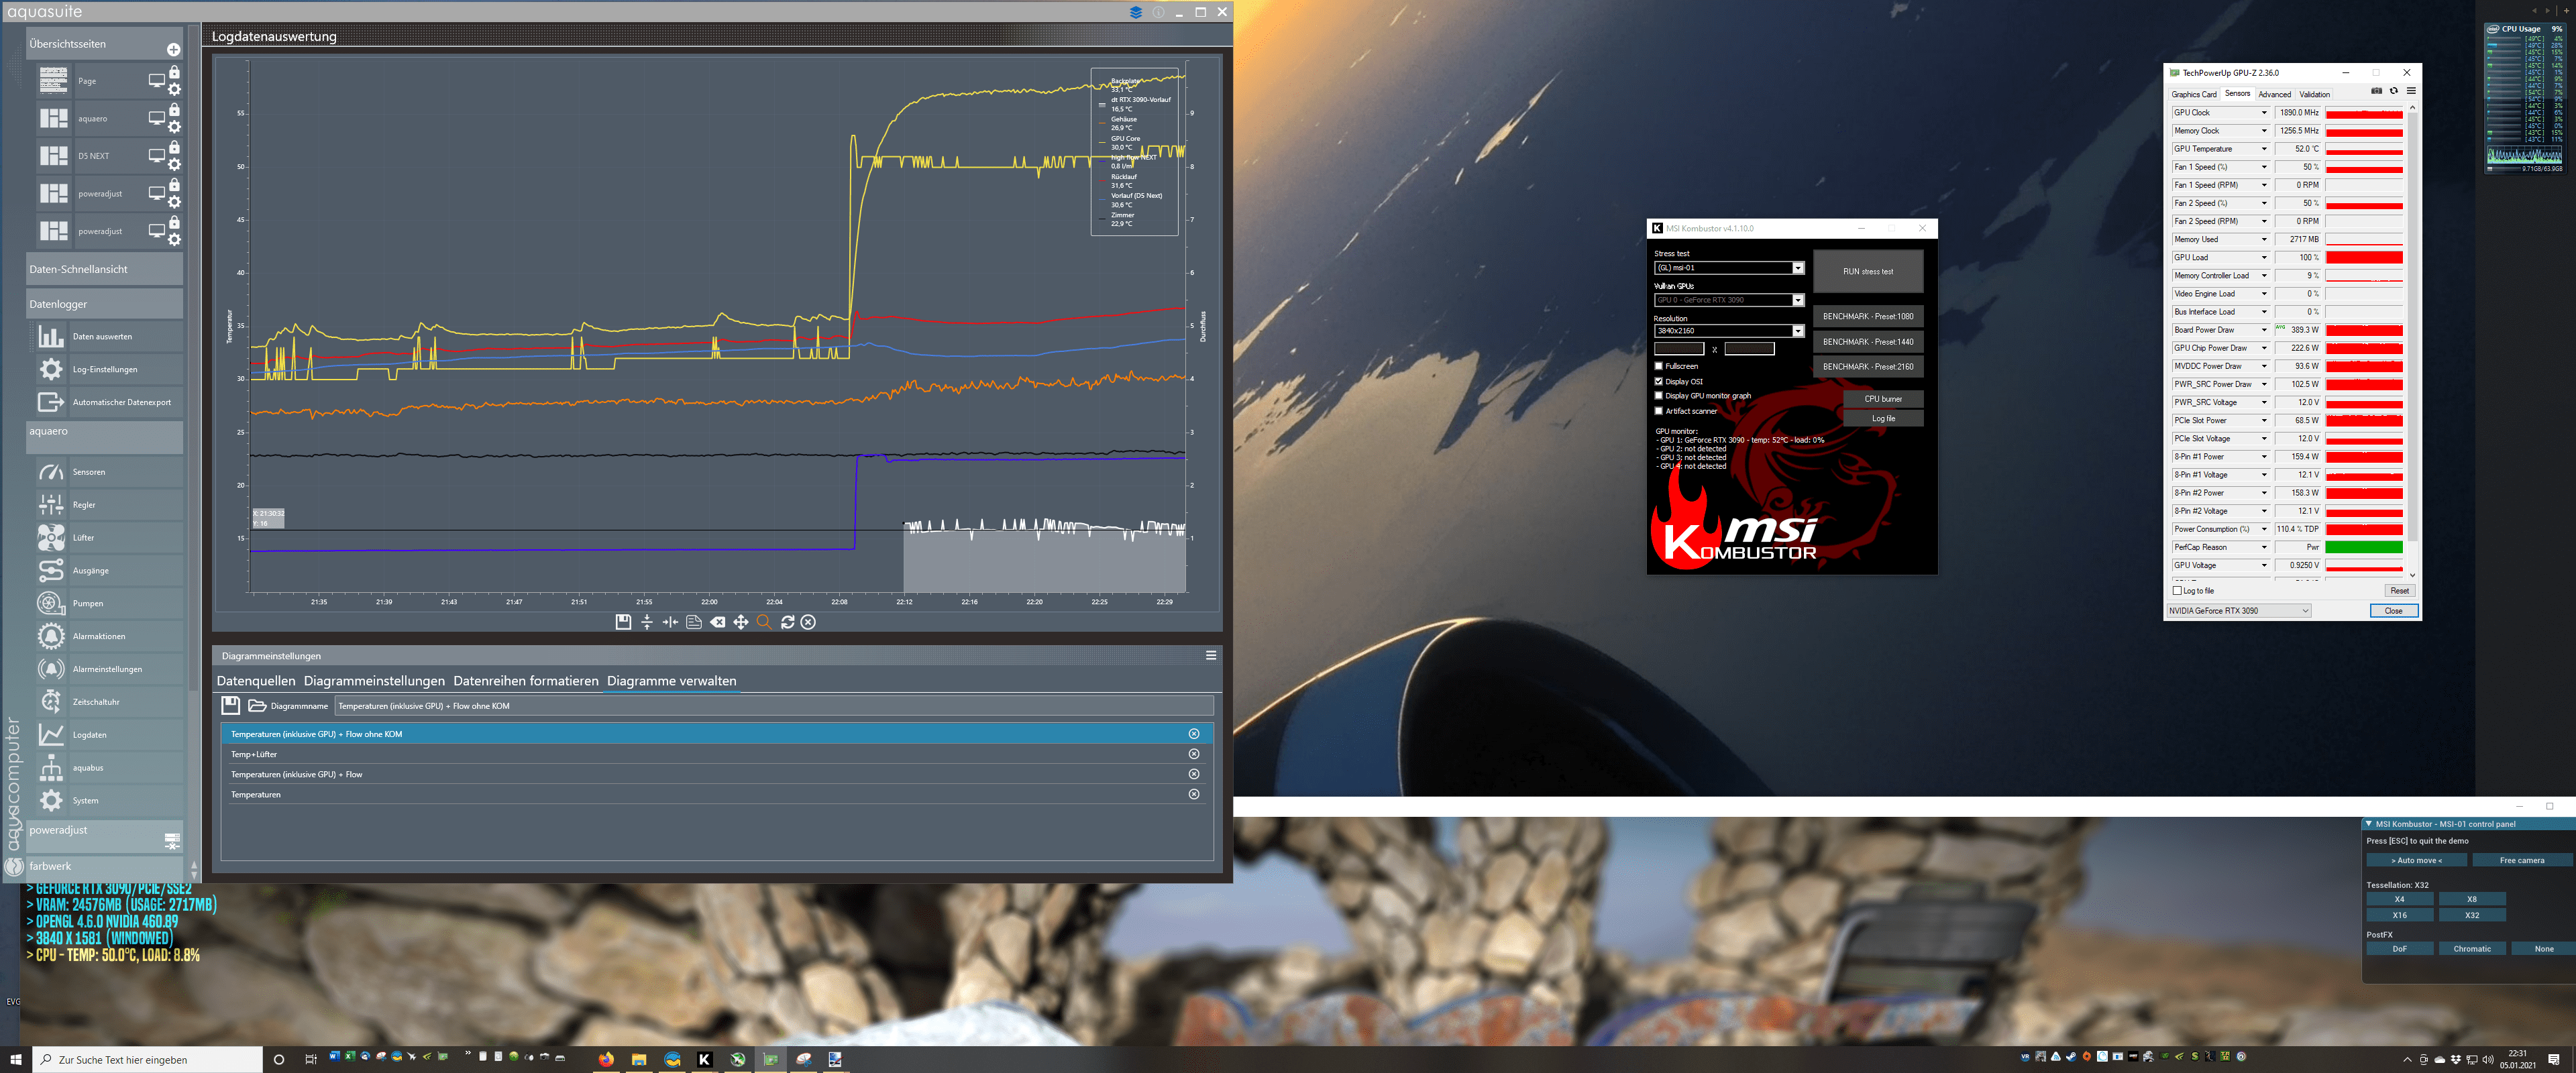Switch to Datenquellen tab
Screen dimensions: 2576x1073
point(256,681)
